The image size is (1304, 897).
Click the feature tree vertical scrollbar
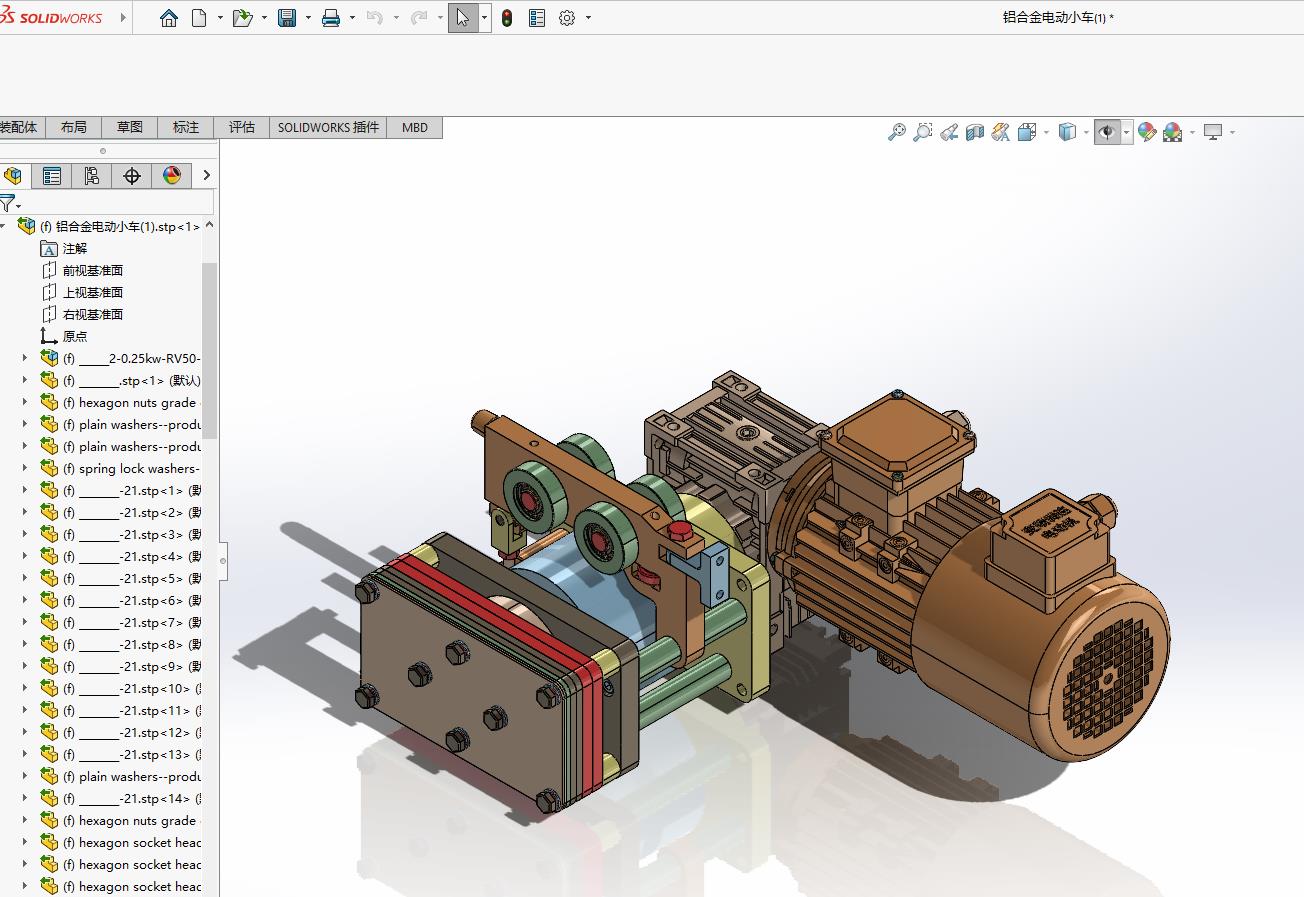[x=210, y=350]
